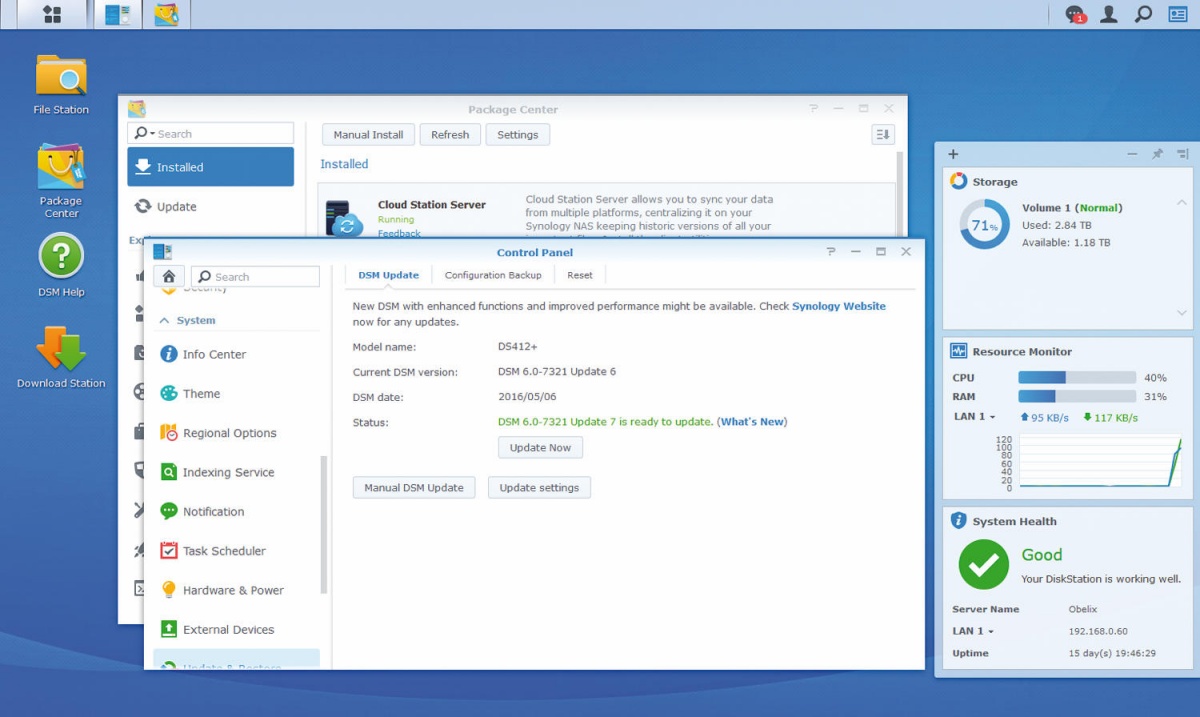This screenshot has height=717, width=1200.
Task: Open Download Station desktop icon
Action: (61, 357)
